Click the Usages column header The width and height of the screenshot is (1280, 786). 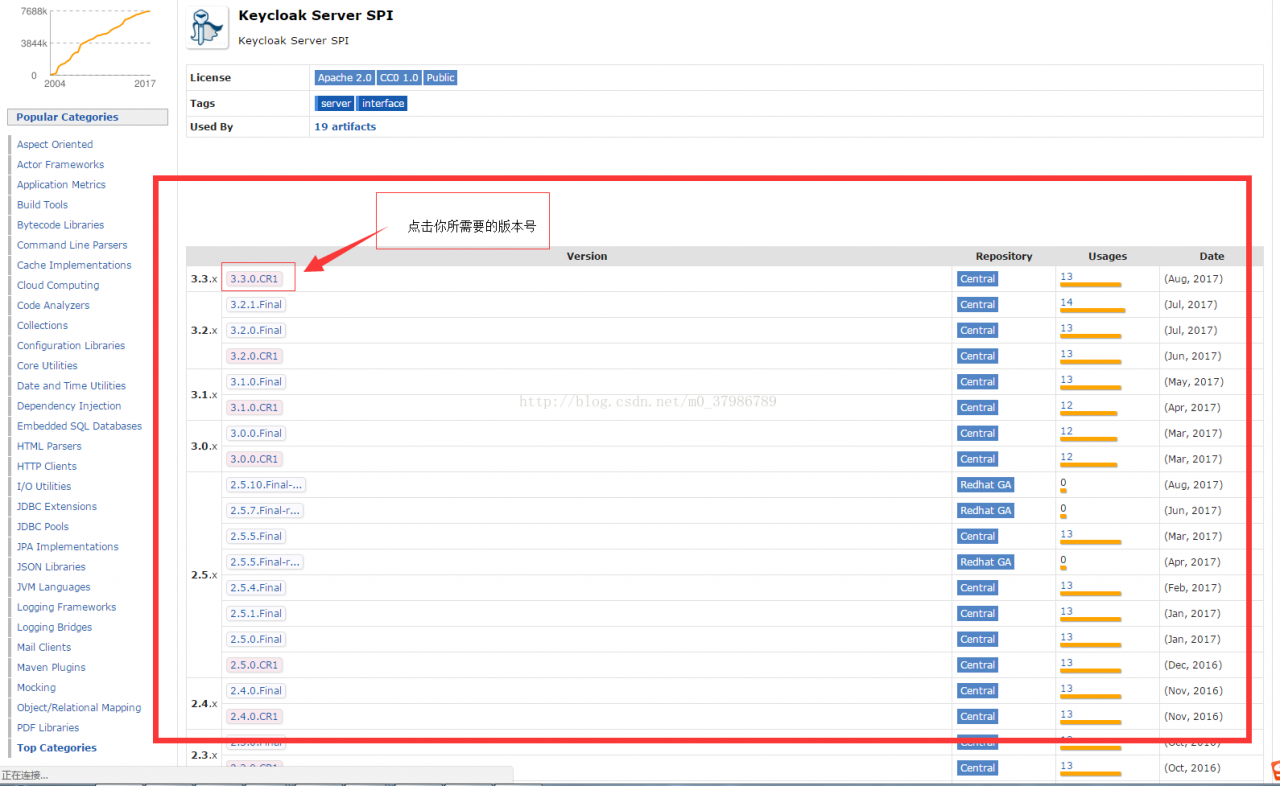coord(1108,257)
